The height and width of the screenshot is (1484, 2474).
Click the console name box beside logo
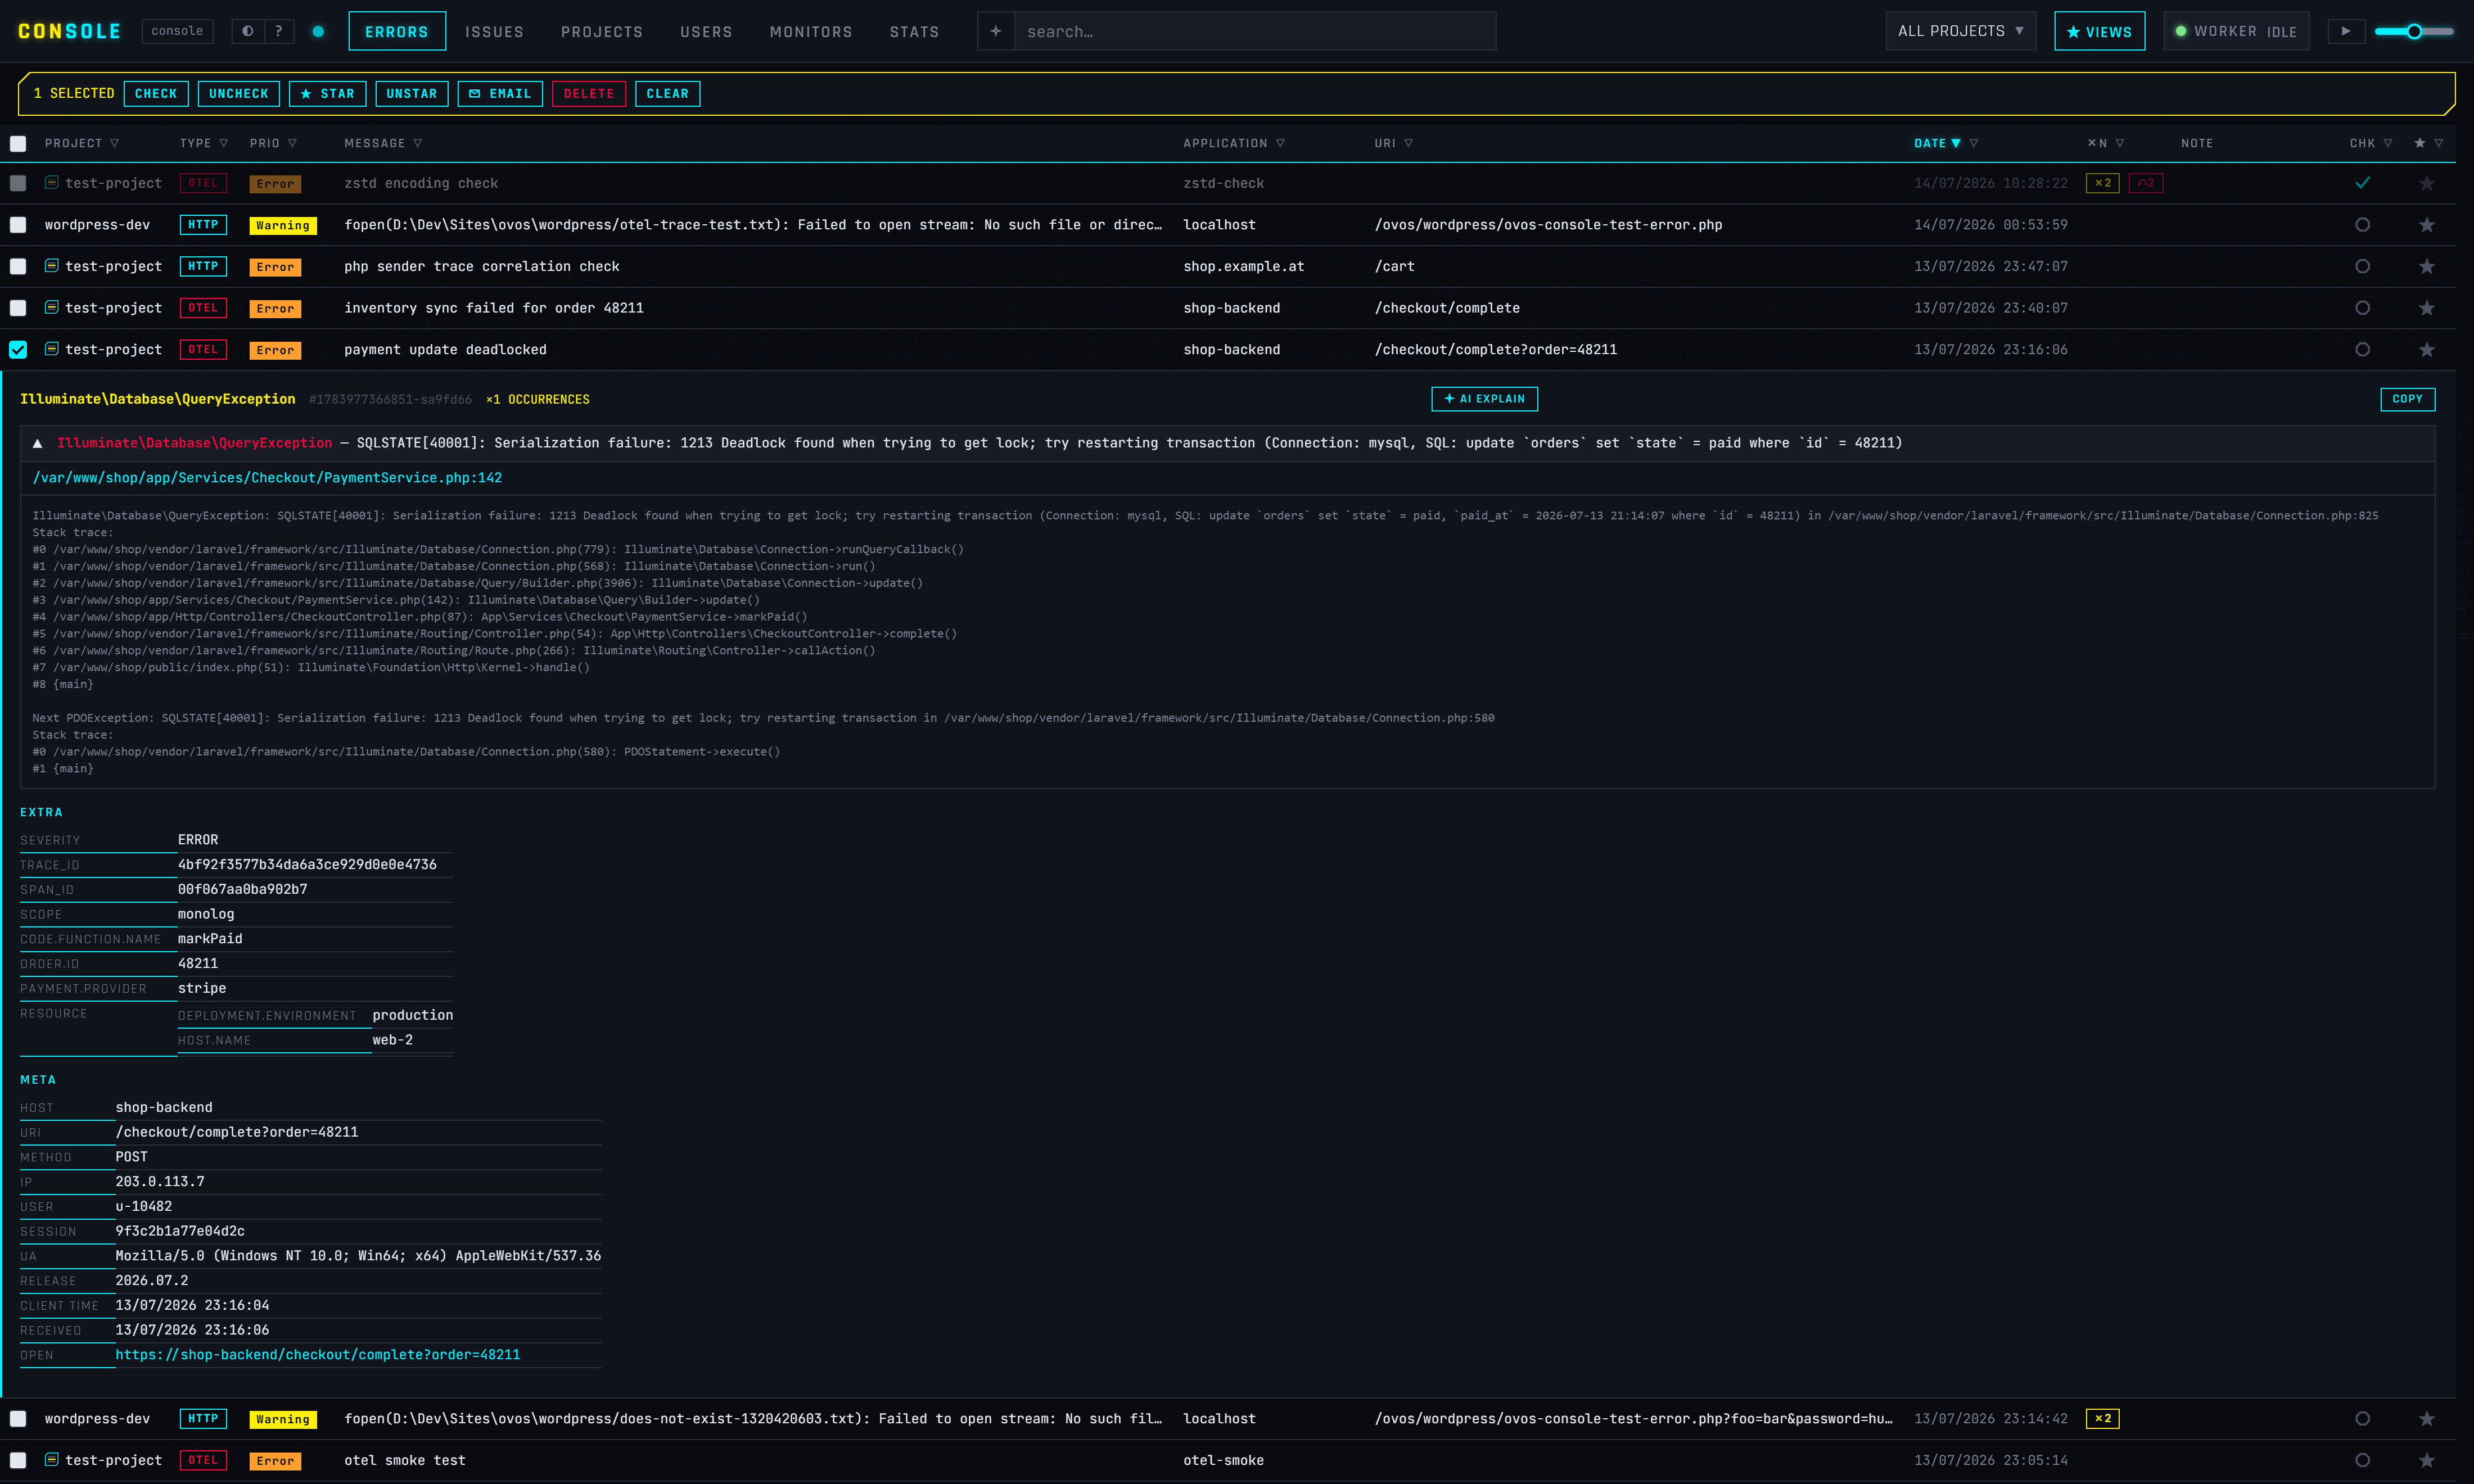[177, 31]
